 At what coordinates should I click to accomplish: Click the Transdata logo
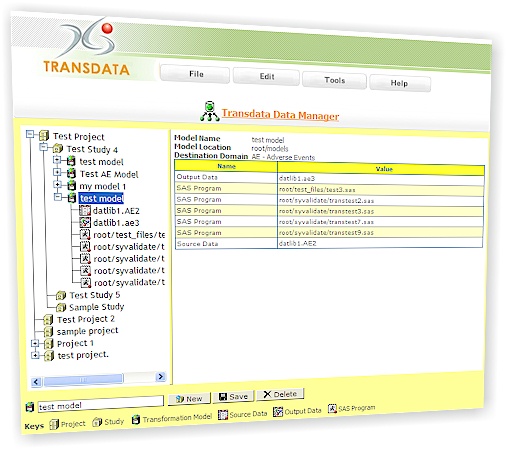click(x=87, y=47)
